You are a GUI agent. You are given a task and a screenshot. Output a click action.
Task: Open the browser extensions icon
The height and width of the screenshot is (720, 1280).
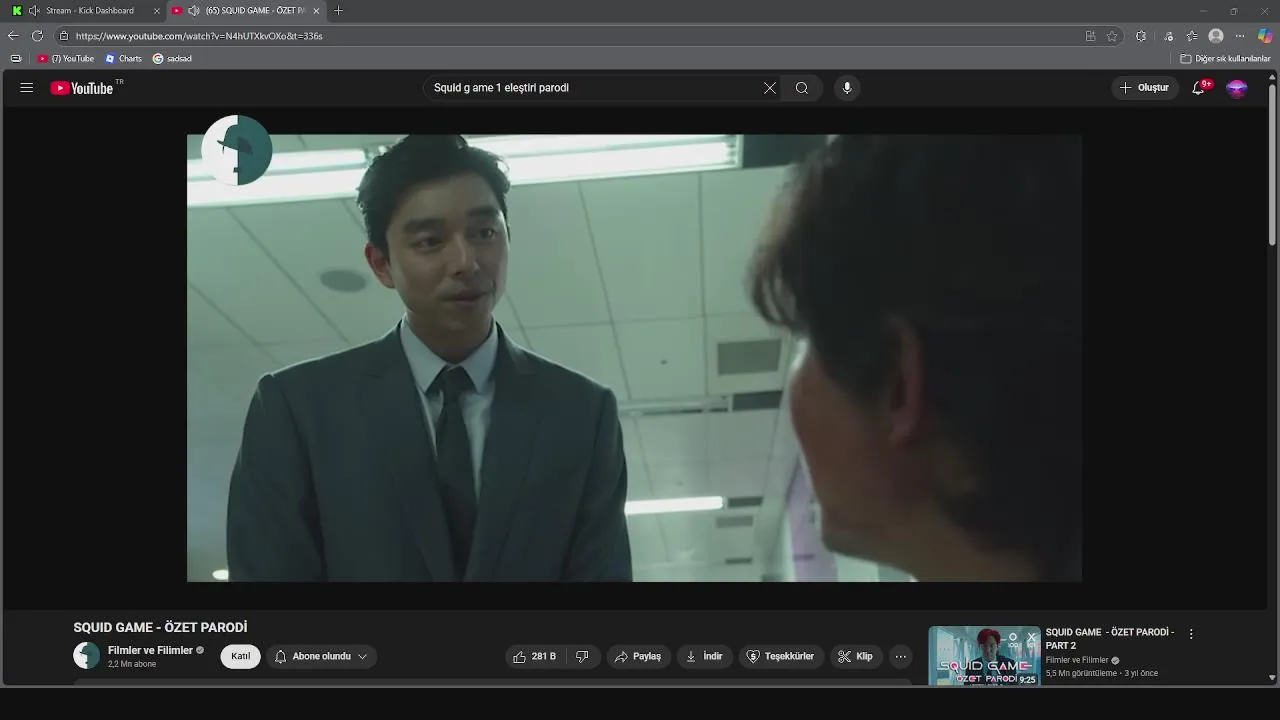pyautogui.click(x=1141, y=36)
